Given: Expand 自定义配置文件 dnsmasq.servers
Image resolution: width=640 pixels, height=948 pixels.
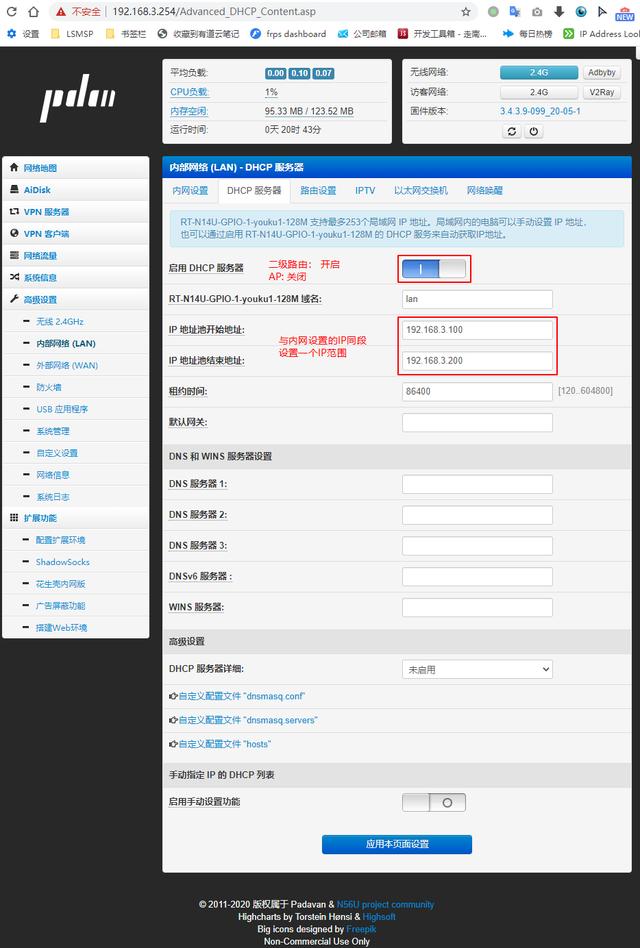Looking at the screenshot, I should tap(243, 720).
